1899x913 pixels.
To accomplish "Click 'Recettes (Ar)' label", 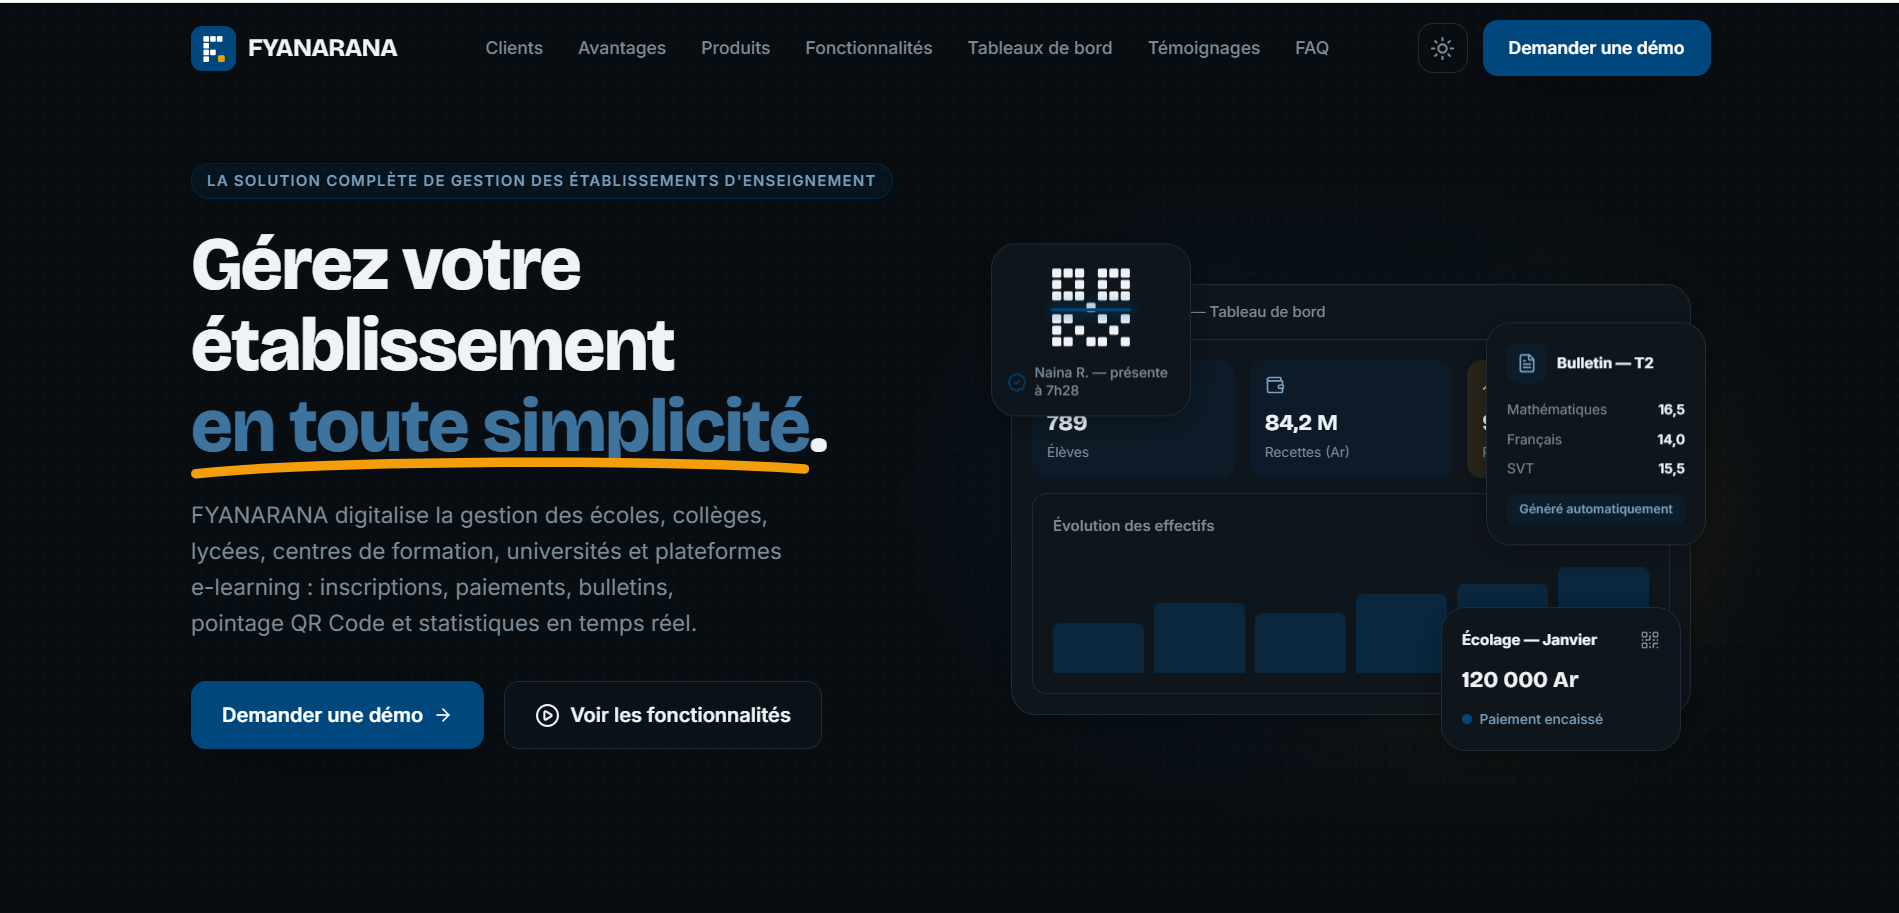I will point(1307,452).
